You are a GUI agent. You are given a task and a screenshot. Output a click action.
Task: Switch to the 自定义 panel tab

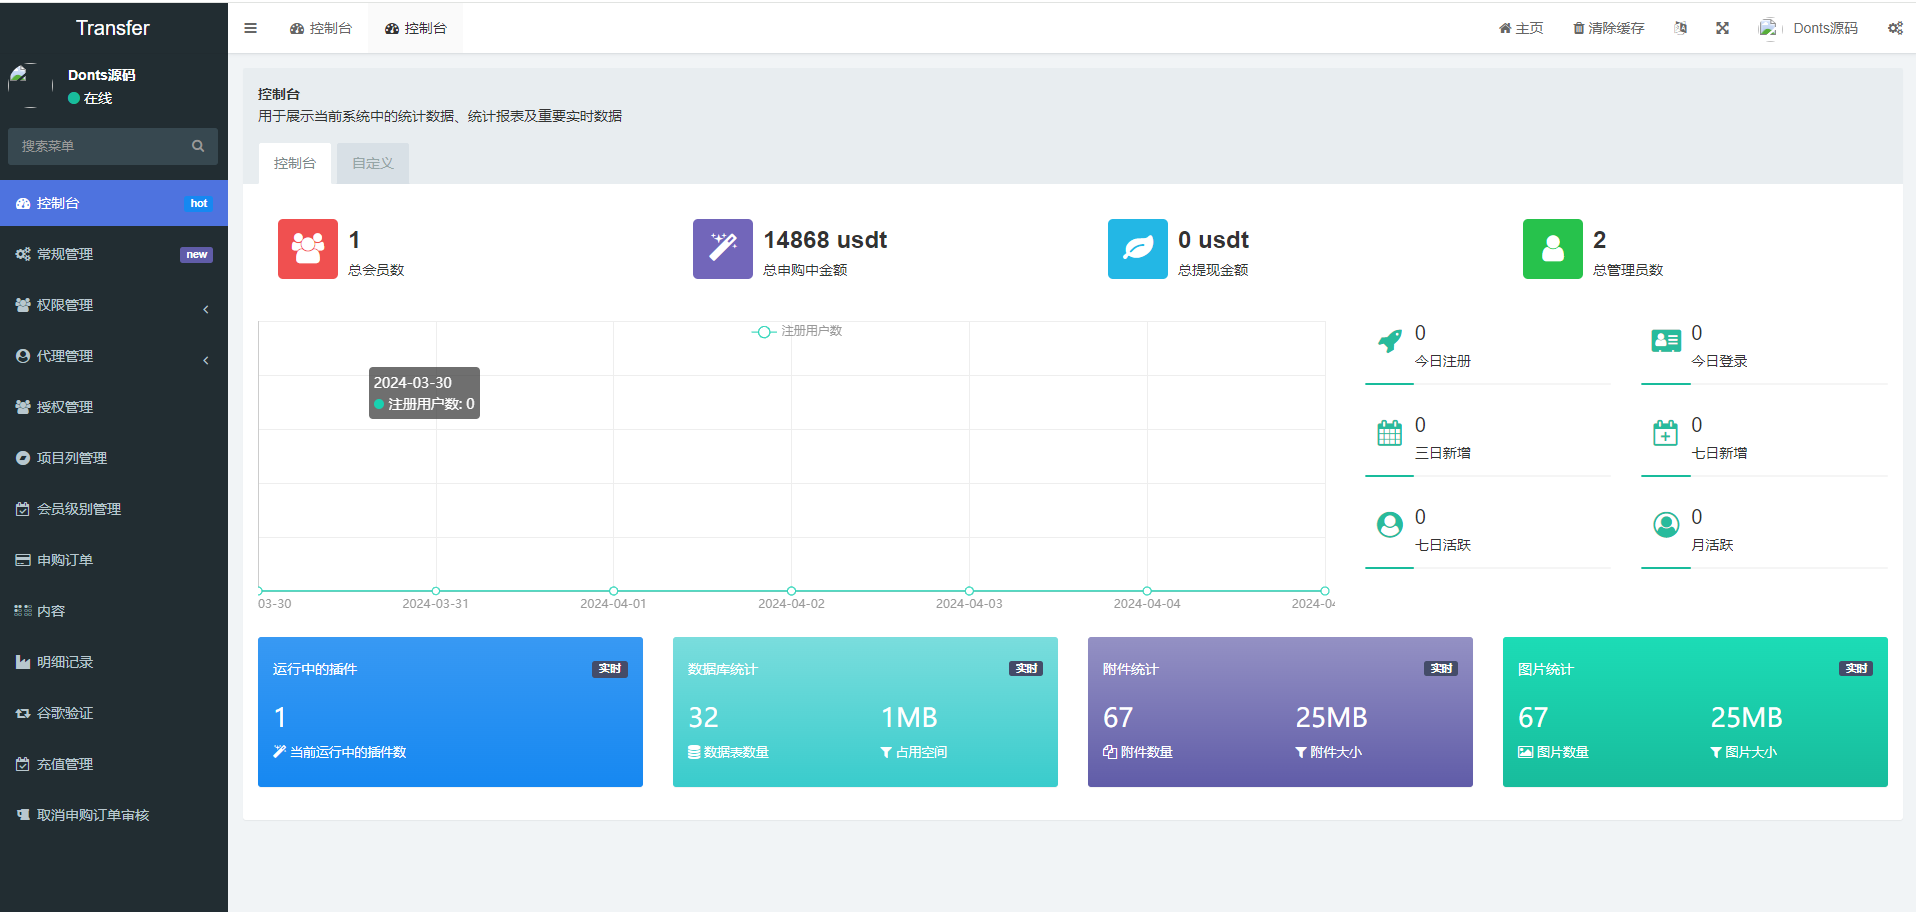(372, 163)
